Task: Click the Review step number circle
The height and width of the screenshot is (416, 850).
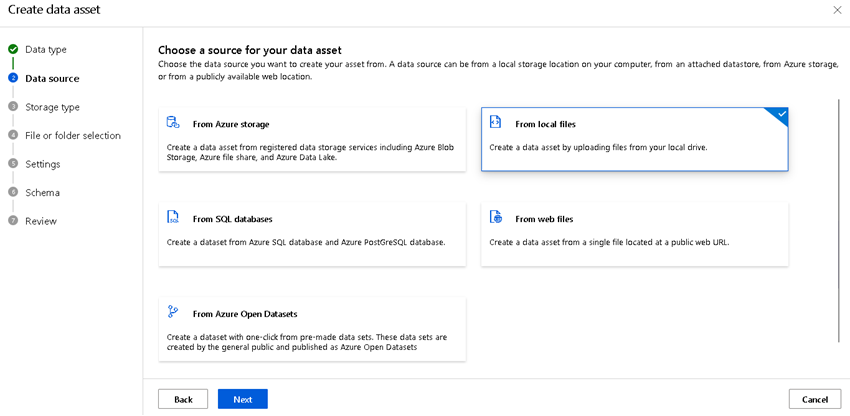Action: coord(13,221)
